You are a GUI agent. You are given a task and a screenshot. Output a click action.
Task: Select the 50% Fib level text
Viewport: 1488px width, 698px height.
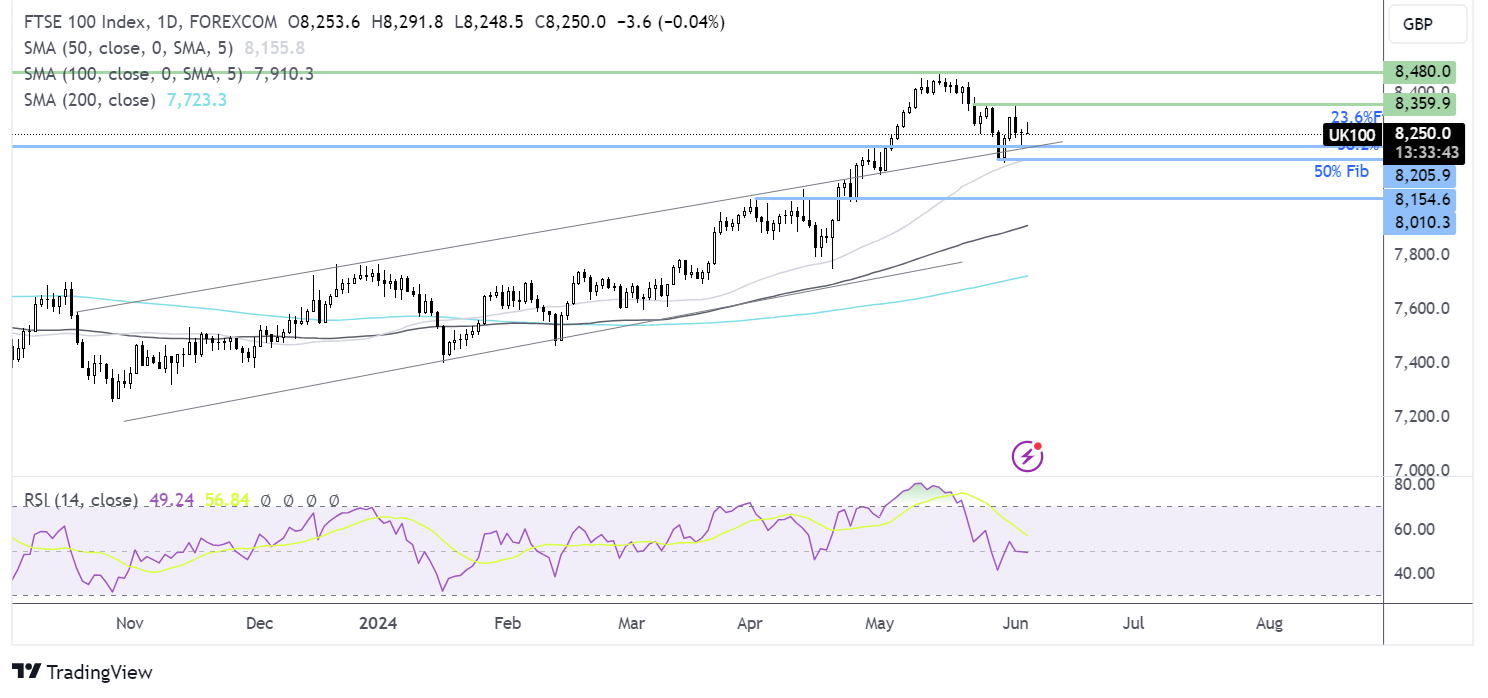pos(1341,171)
